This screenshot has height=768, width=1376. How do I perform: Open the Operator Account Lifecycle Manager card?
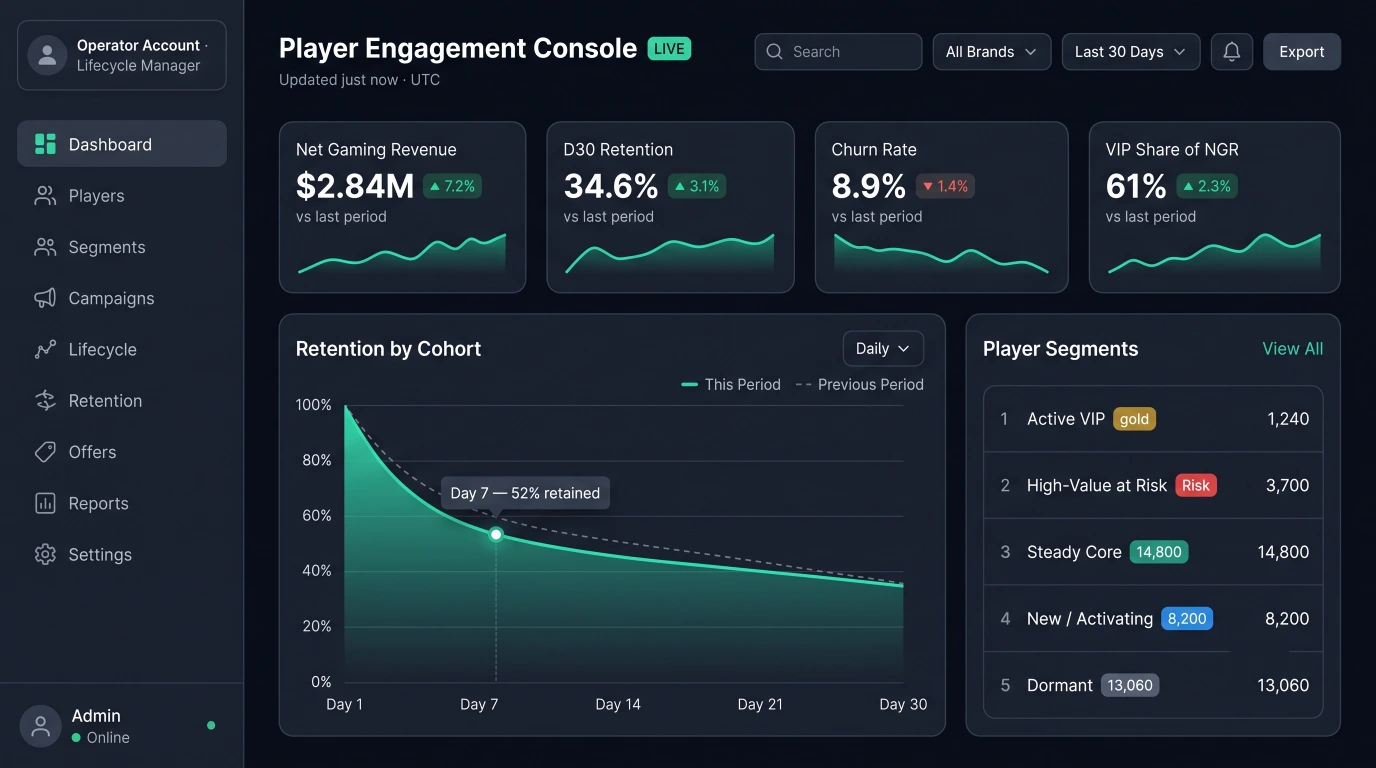pos(122,56)
